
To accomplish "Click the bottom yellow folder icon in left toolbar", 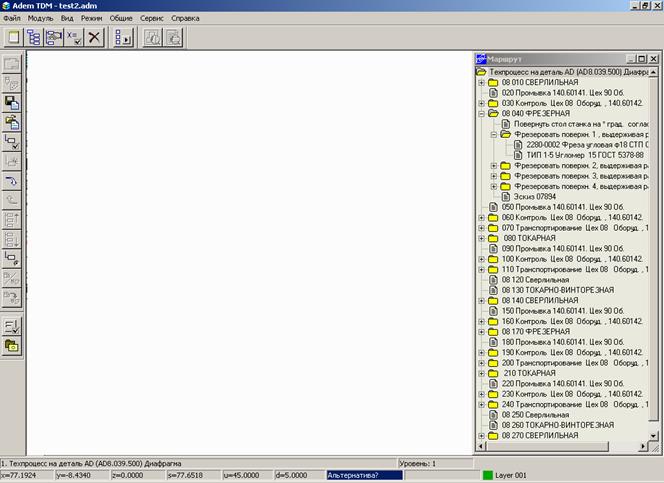I will coord(13,345).
